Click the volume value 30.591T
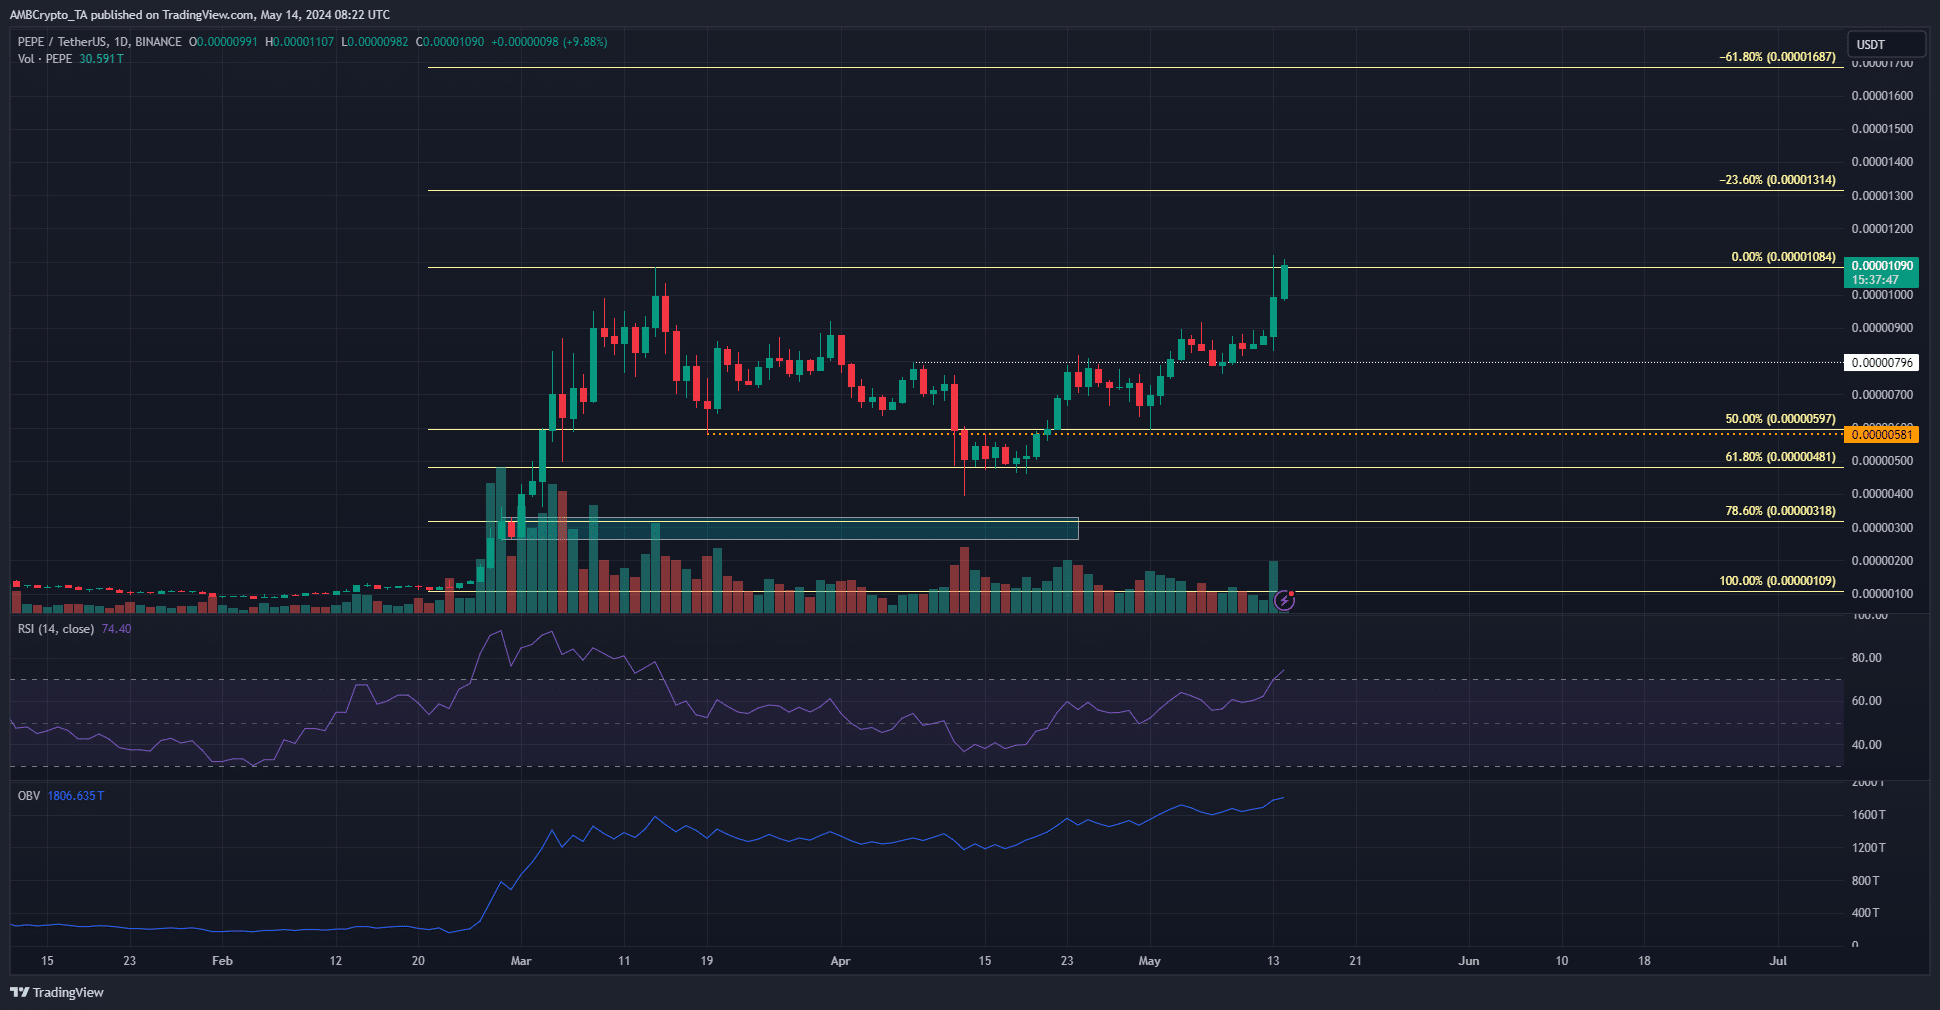Screen dimensions: 1940x1010 101,59
